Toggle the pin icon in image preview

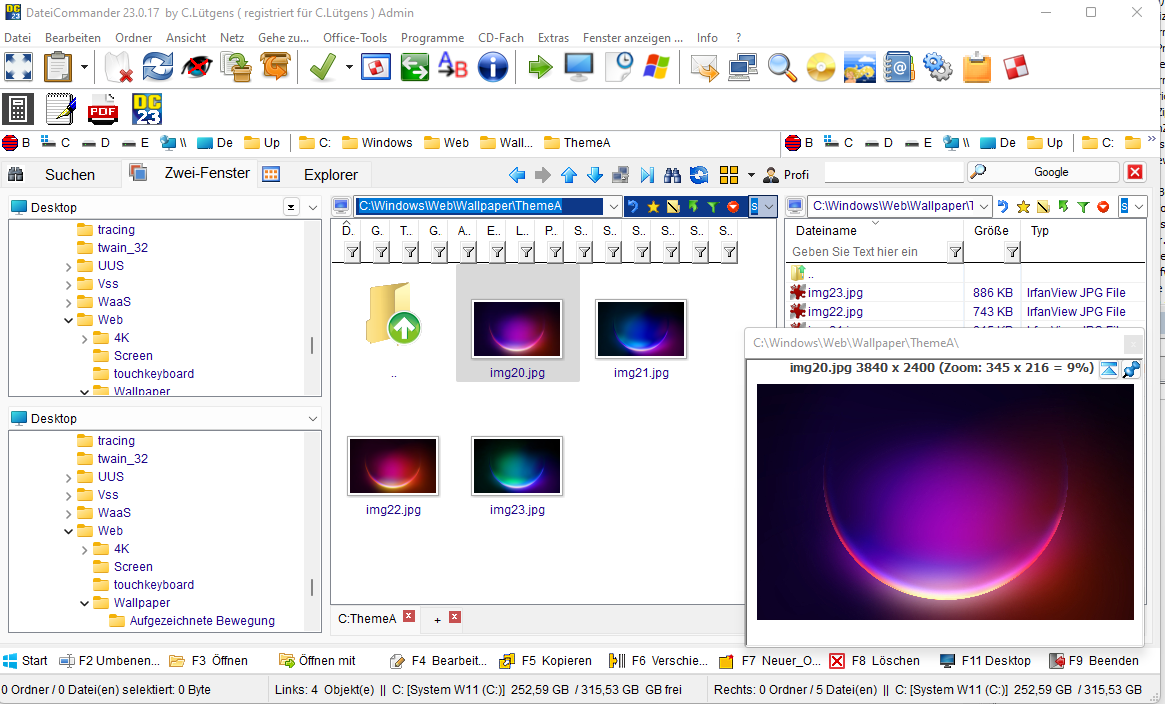coord(1131,370)
